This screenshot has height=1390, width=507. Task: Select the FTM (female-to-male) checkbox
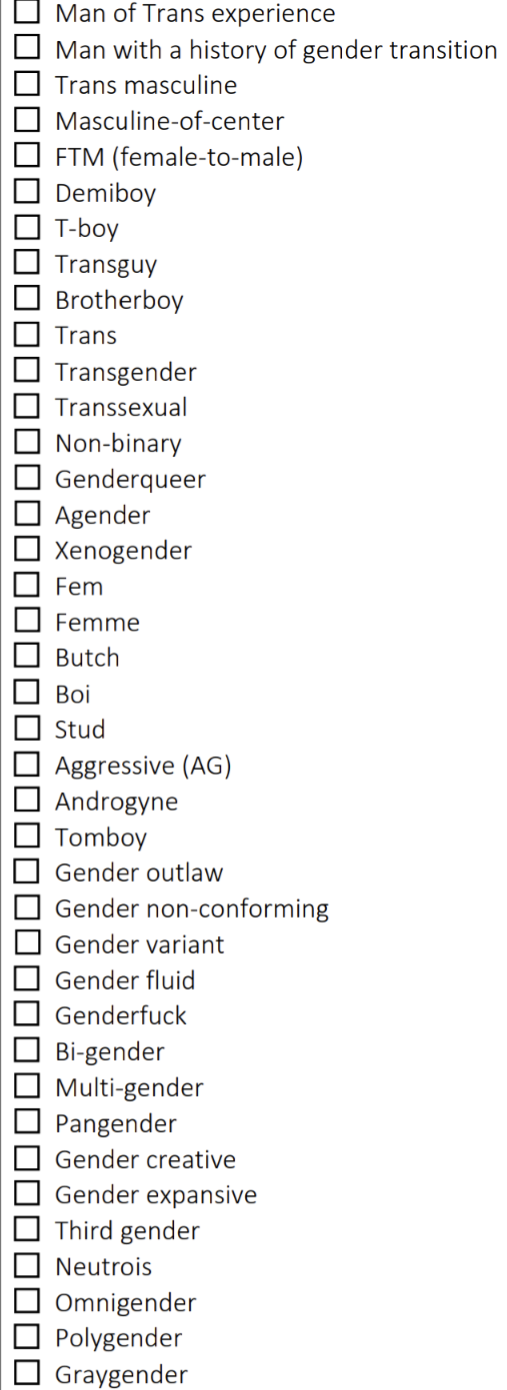click(x=27, y=157)
